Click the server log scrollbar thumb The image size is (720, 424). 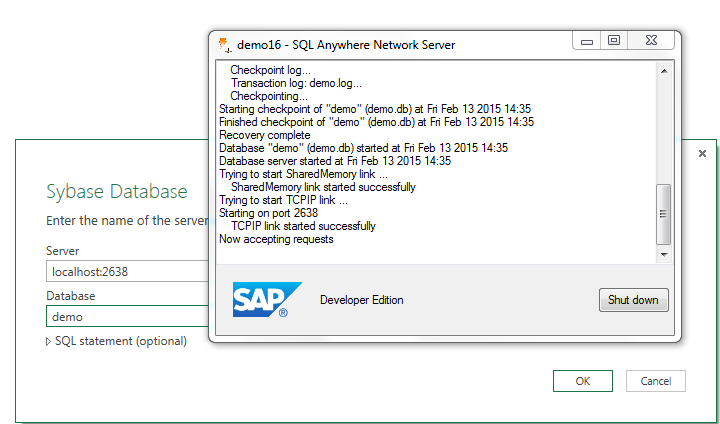coord(663,214)
